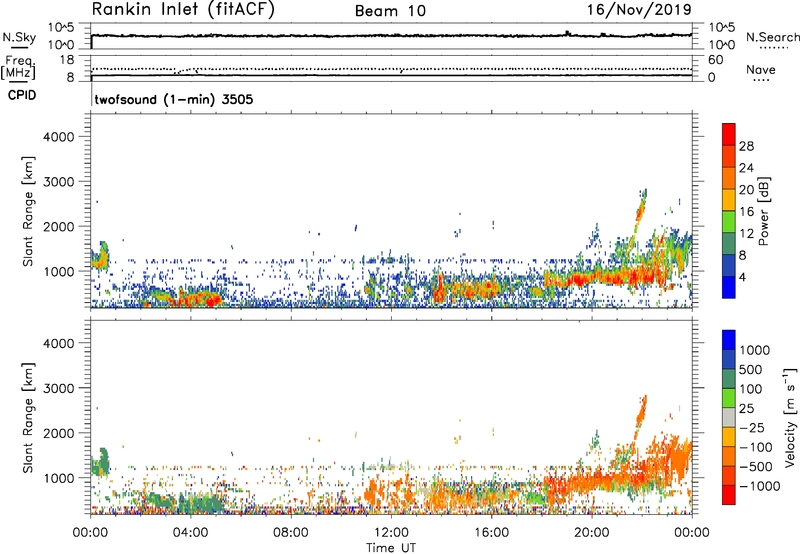Viewport: 800px width, 554px height.
Task: Click the "-25" tick on velocity colorbar
Action: (x=752, y=428)
